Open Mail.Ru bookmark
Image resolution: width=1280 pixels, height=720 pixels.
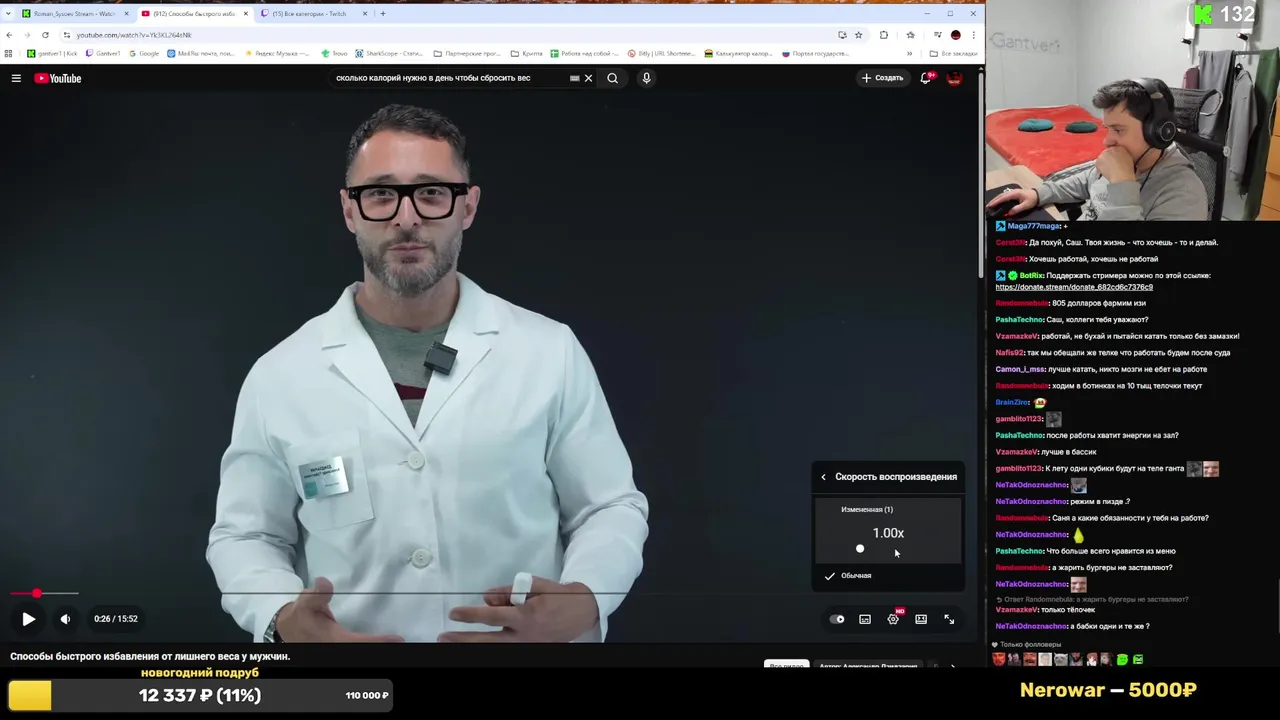[203, 53]
